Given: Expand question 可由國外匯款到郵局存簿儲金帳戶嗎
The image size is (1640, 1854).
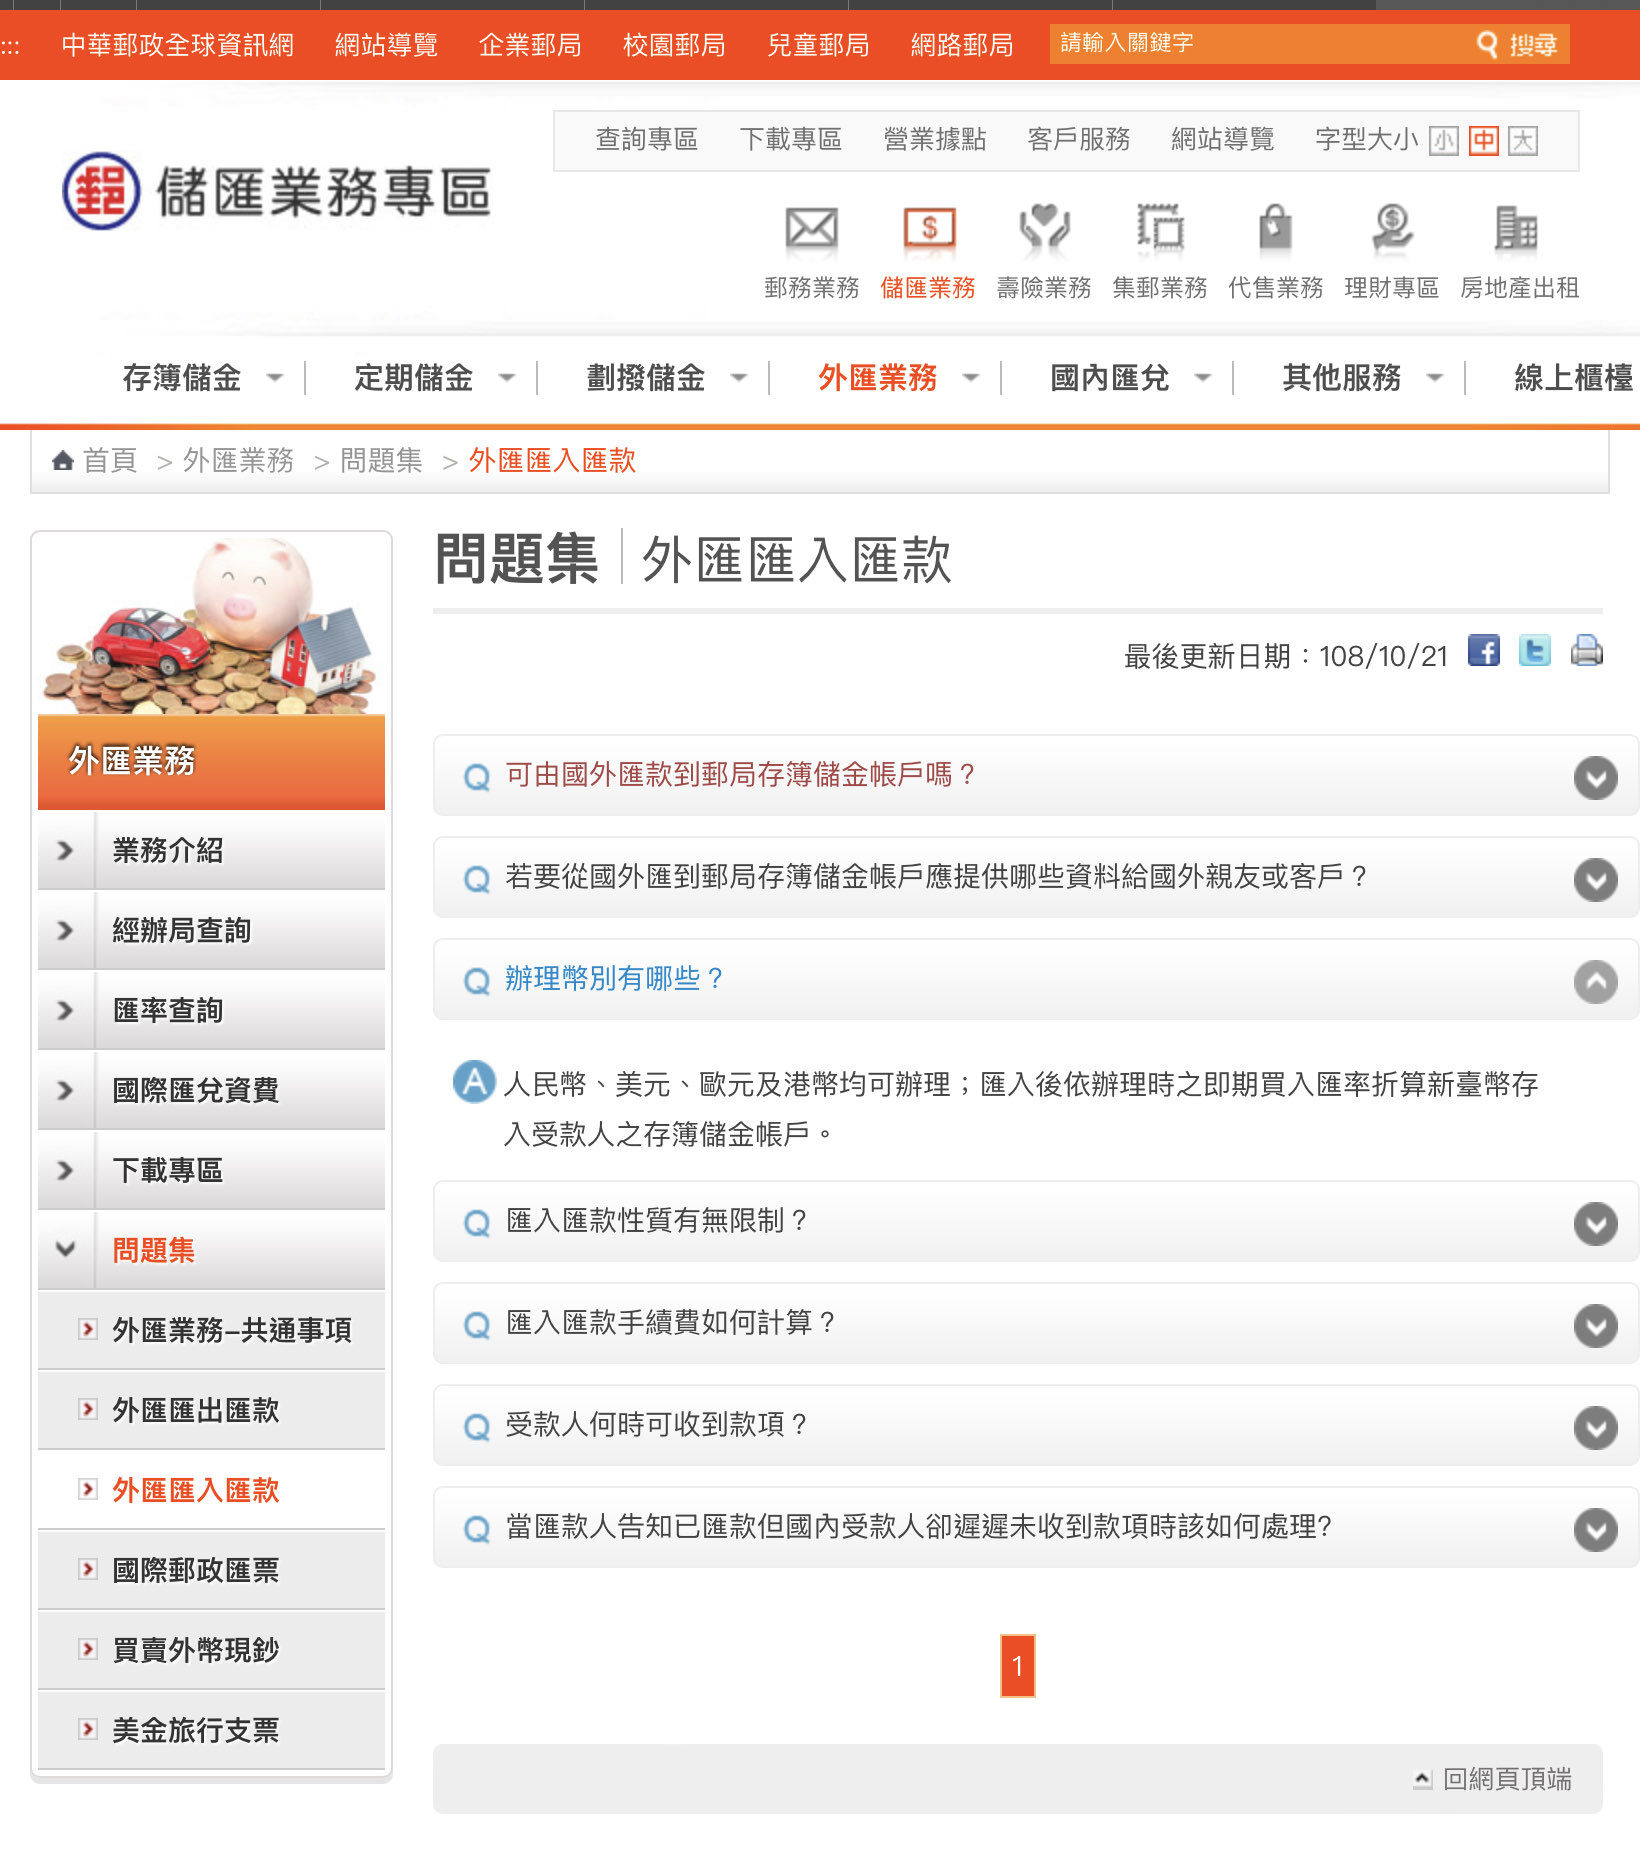Looking at the screenshot, I should click(1035, 776).
